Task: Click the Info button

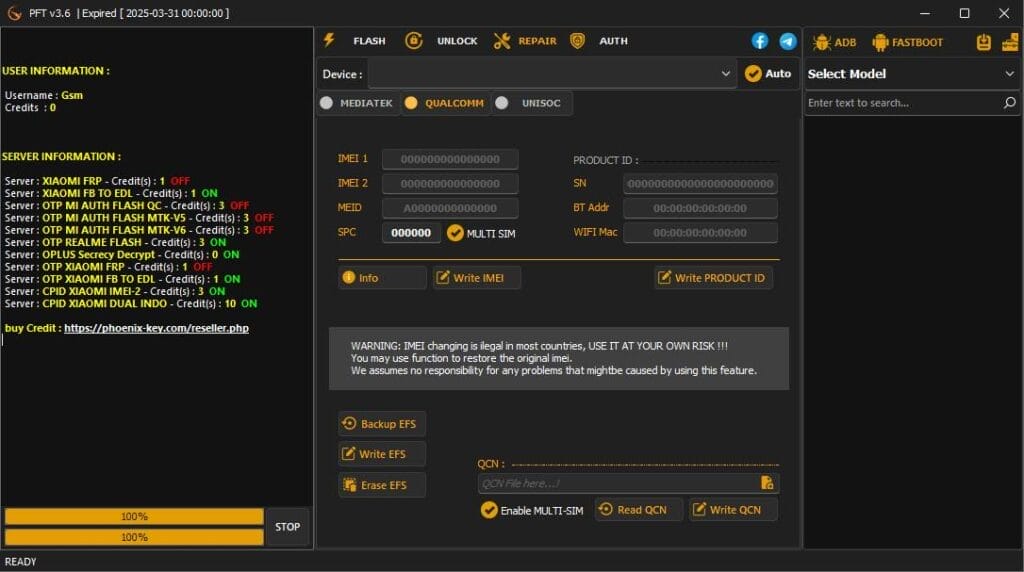Action: 383,278
